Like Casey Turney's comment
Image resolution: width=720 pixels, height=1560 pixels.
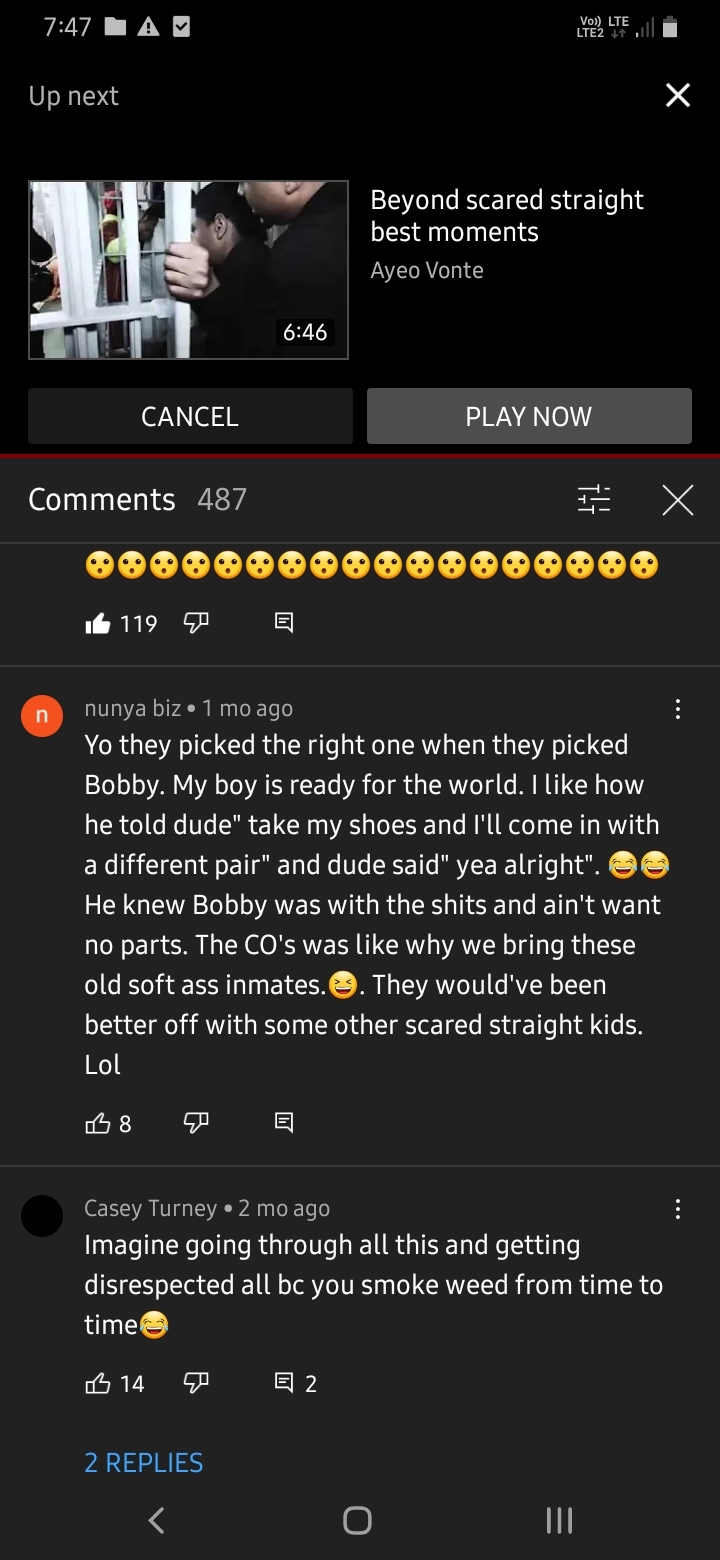pos(98,1383)
